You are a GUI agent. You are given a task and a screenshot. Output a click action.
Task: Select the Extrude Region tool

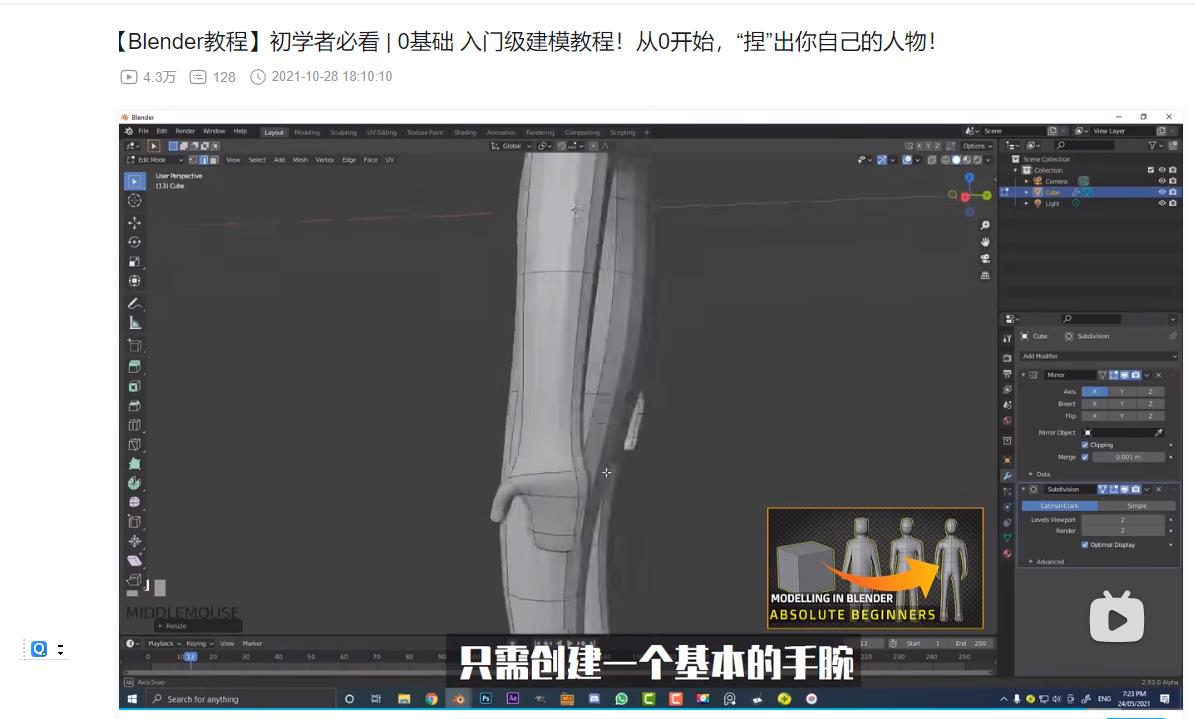(134, 367)
